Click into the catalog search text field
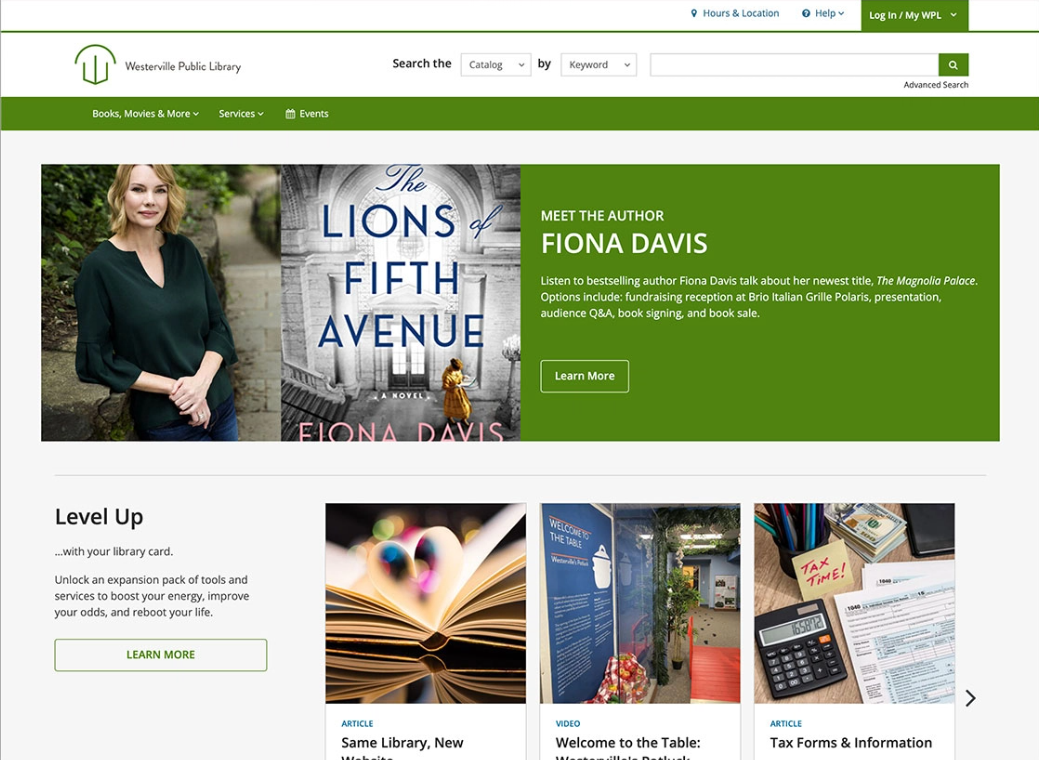1039x760 pixels. point(793,65)
